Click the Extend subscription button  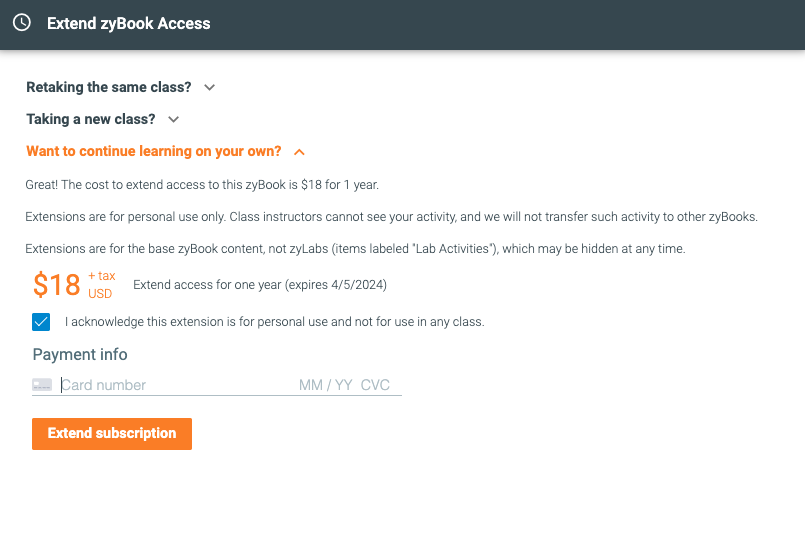pos(112,434)
